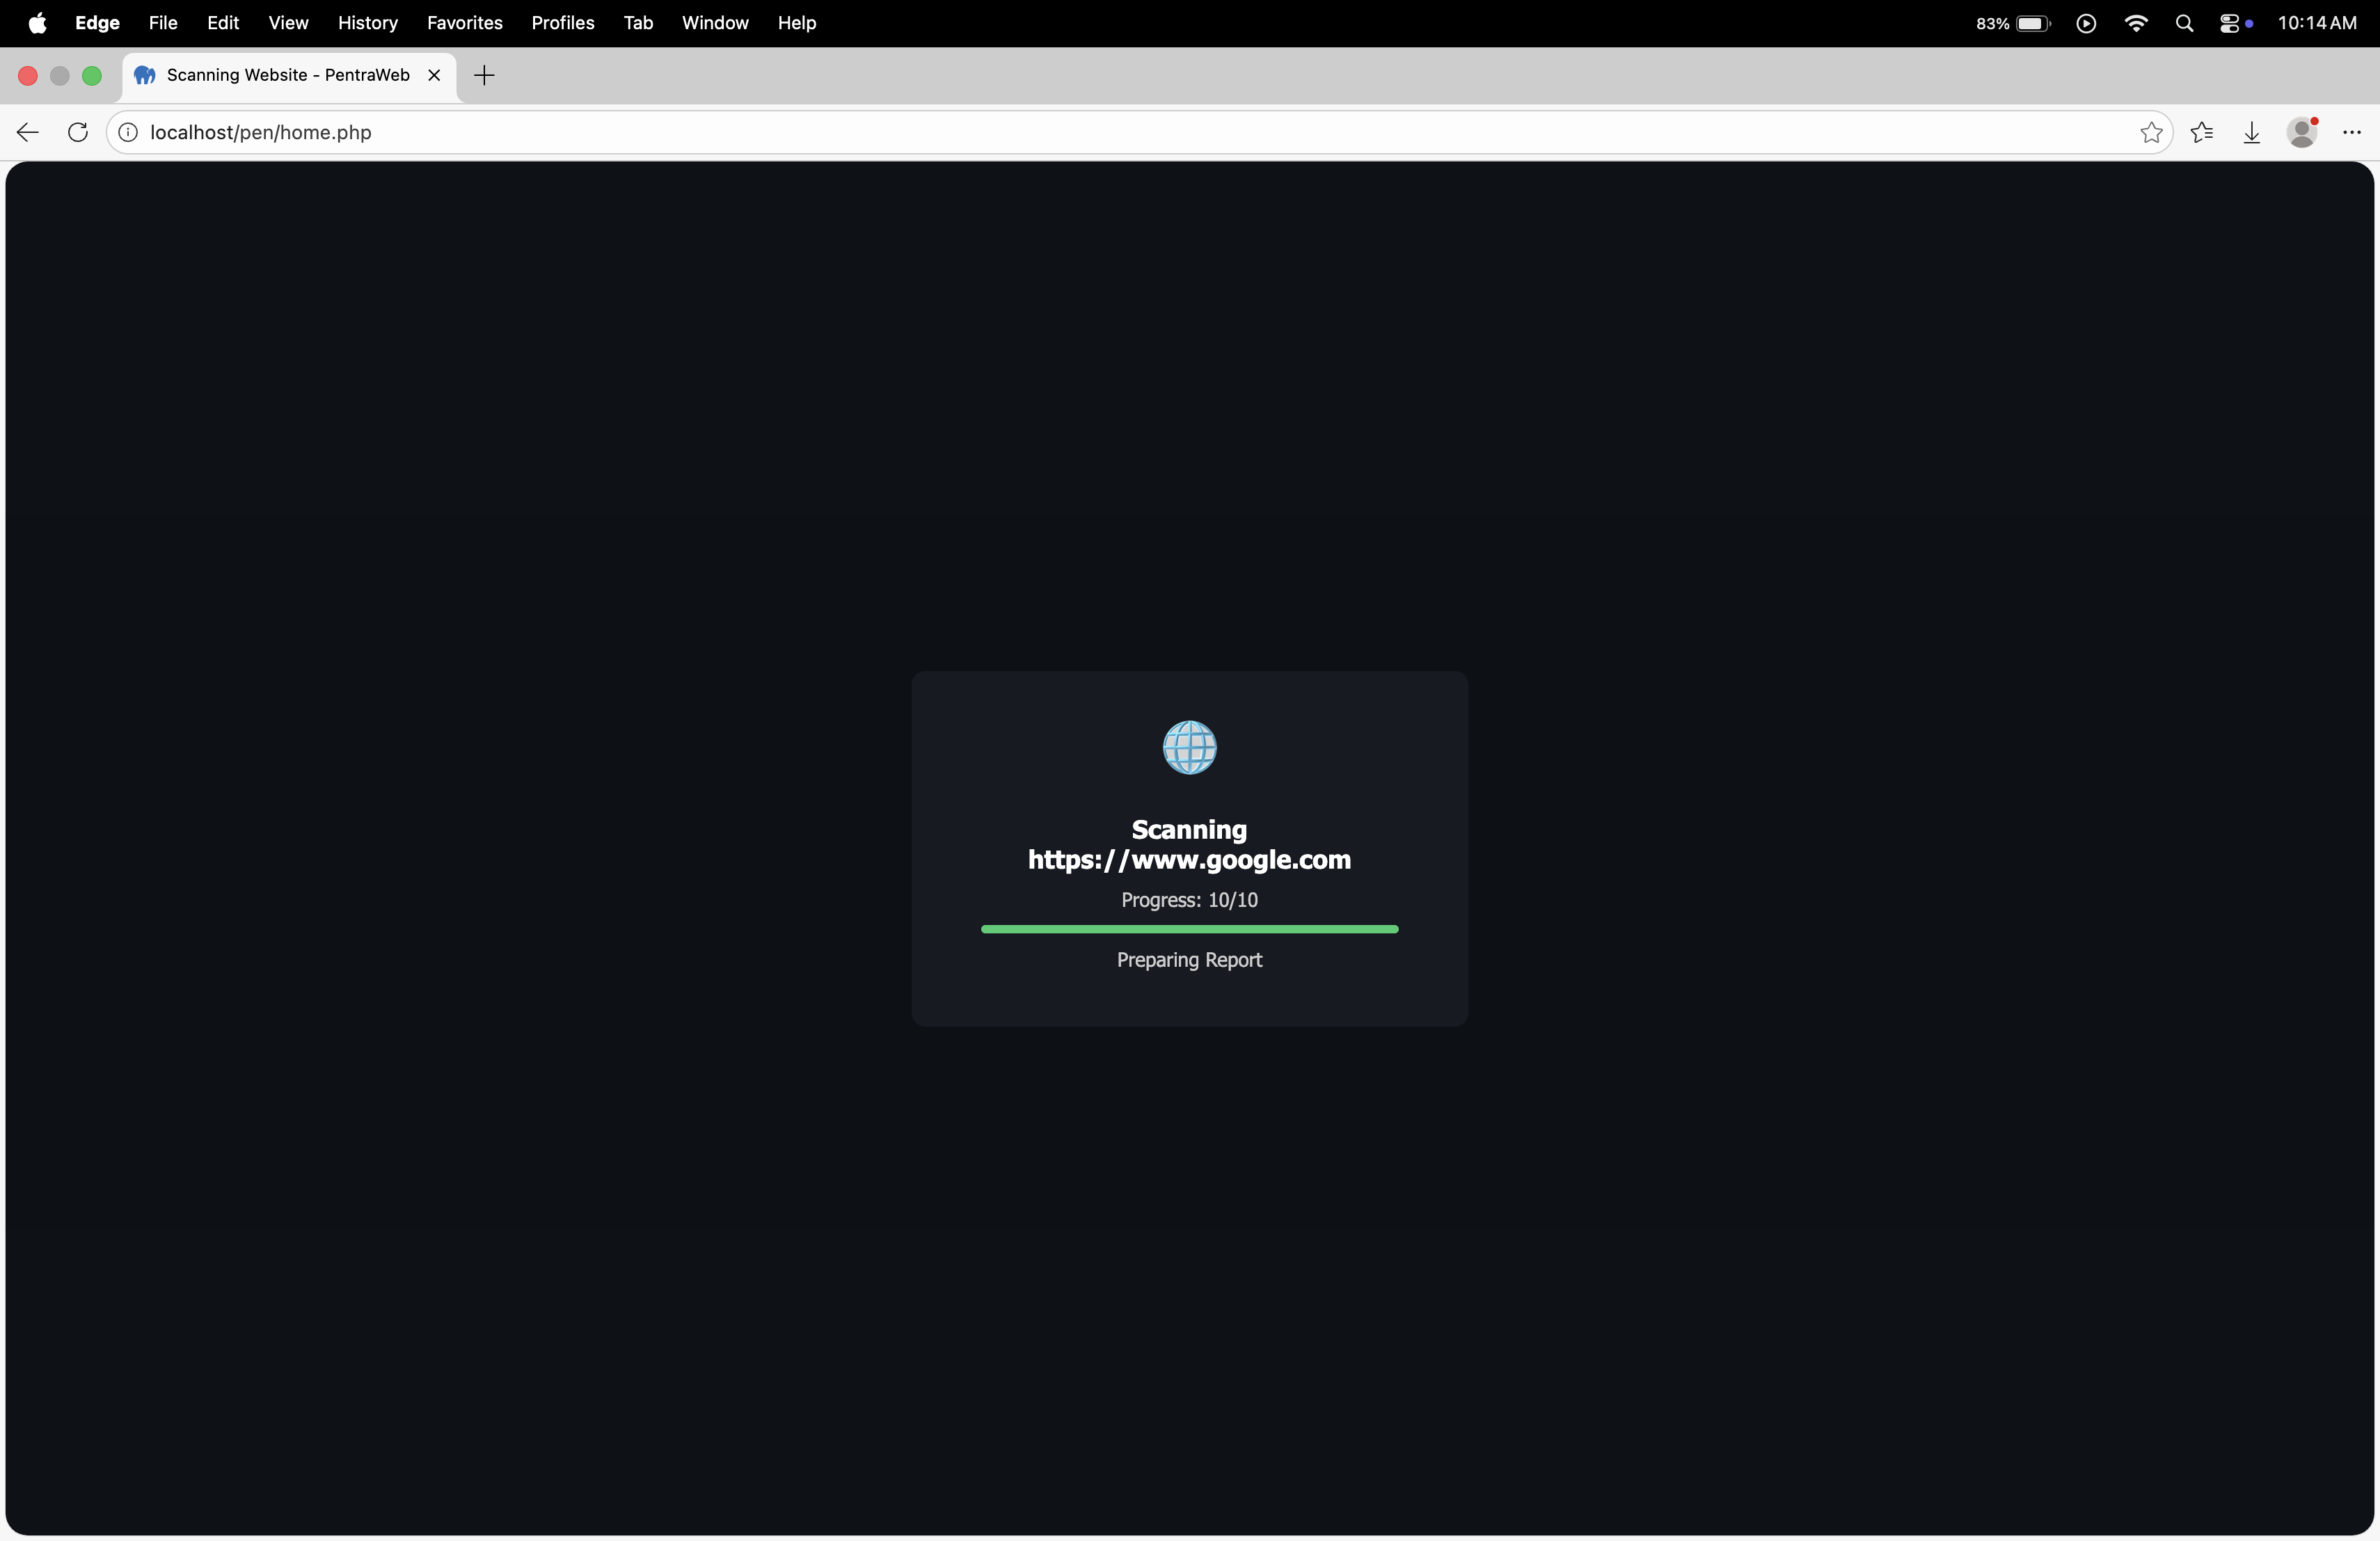Open the browser profile avatar
2380x1541 pixels.
point(2301,132)
